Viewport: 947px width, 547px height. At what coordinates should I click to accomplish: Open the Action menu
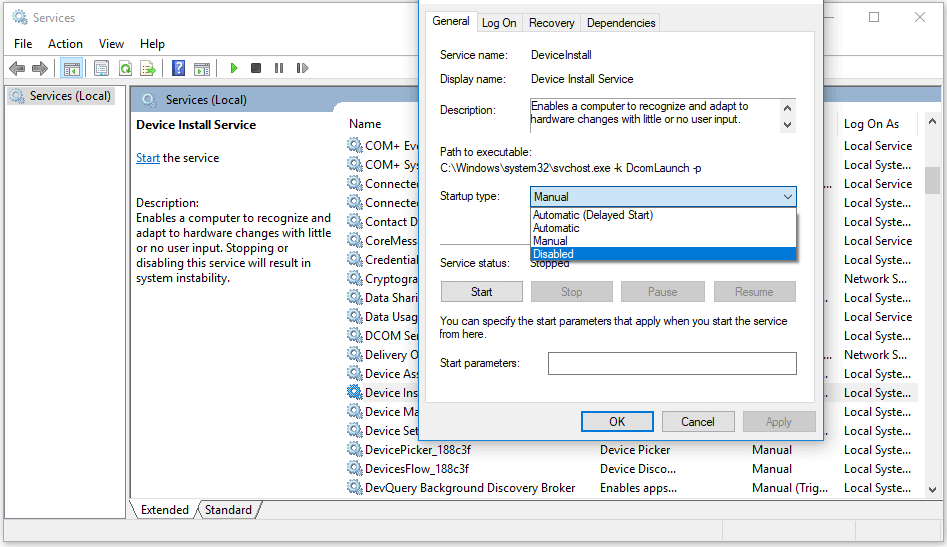click(65, 44)
